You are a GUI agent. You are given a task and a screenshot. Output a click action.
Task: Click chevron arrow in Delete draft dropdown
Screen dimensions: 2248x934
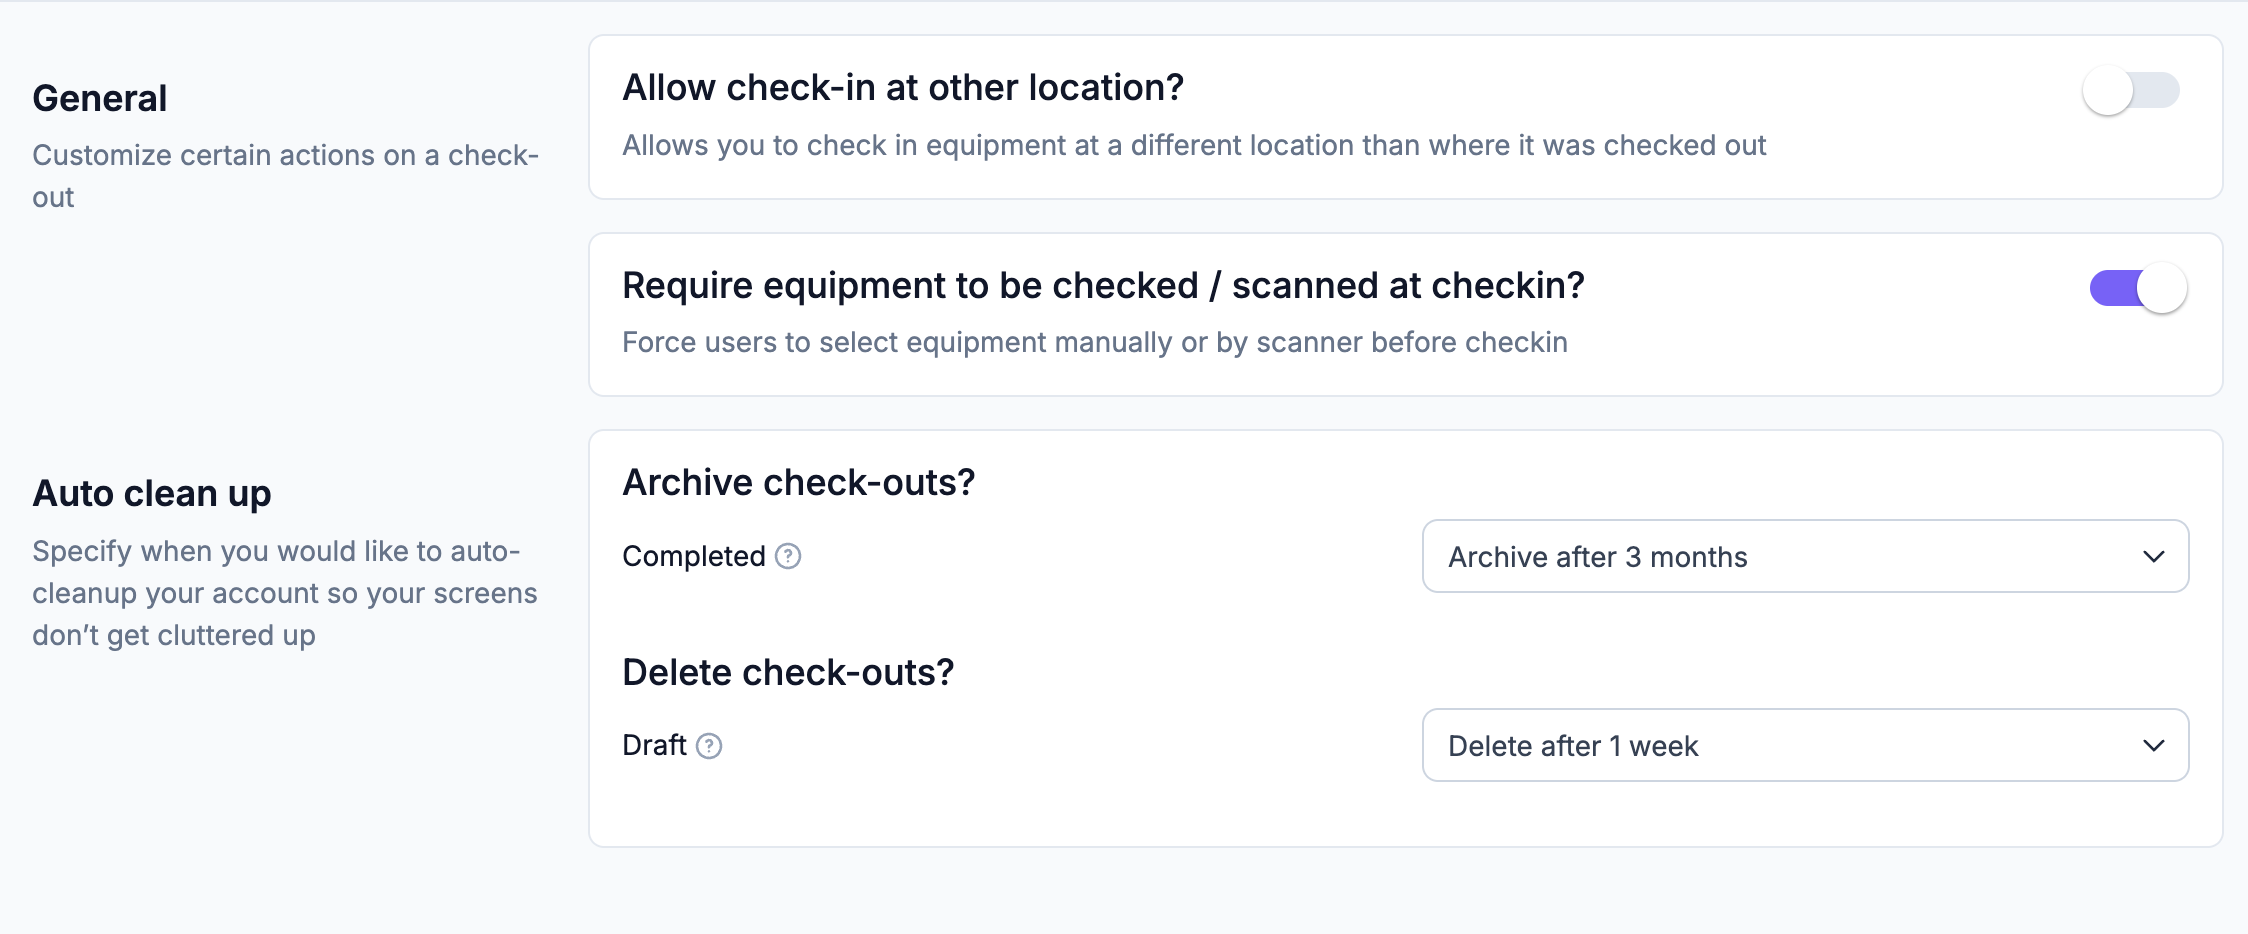2154,745
